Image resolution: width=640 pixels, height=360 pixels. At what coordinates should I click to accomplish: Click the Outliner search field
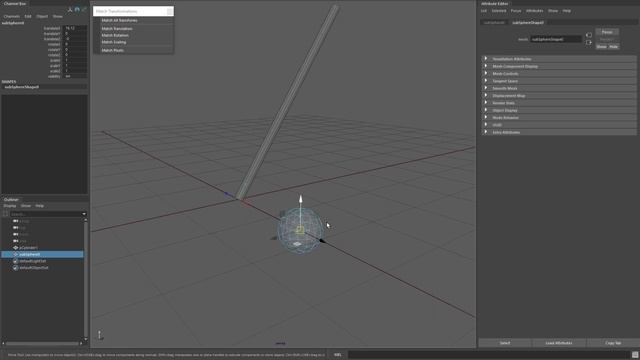point(45,214)
